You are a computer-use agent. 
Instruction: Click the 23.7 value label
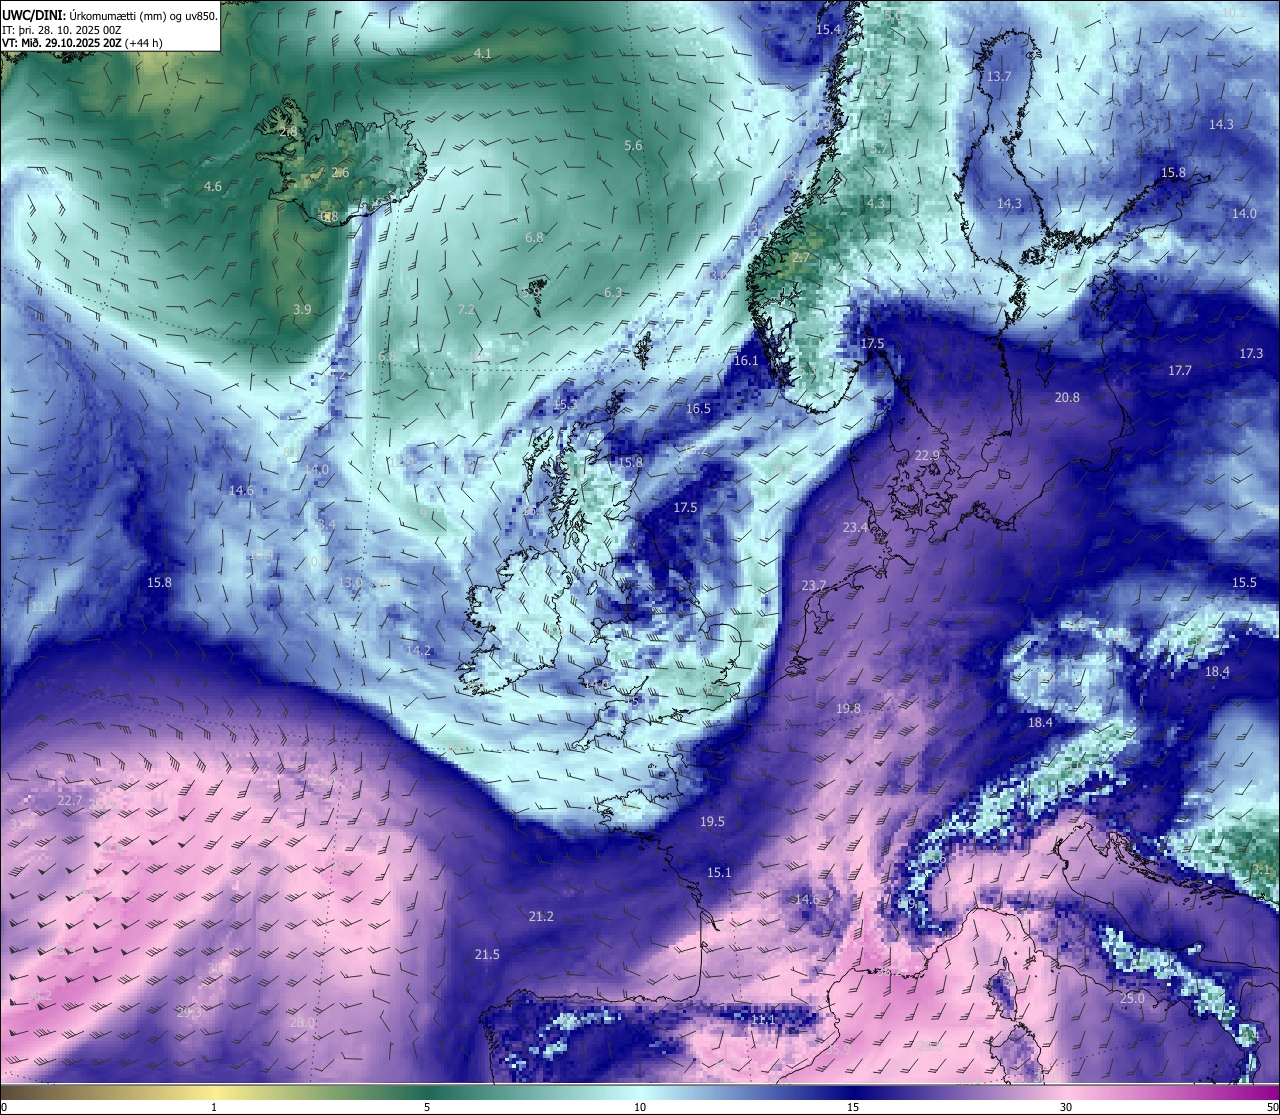tap(814, 586)
